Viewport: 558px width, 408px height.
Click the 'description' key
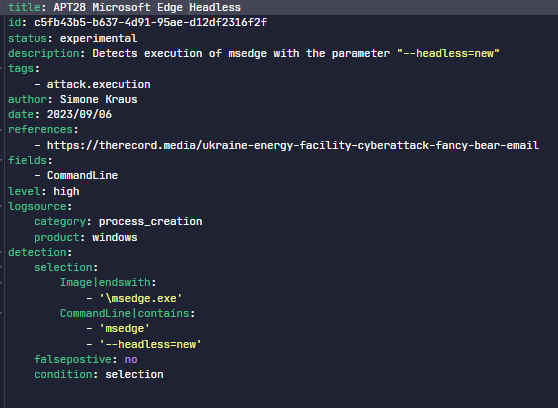[x=44, y=53]
